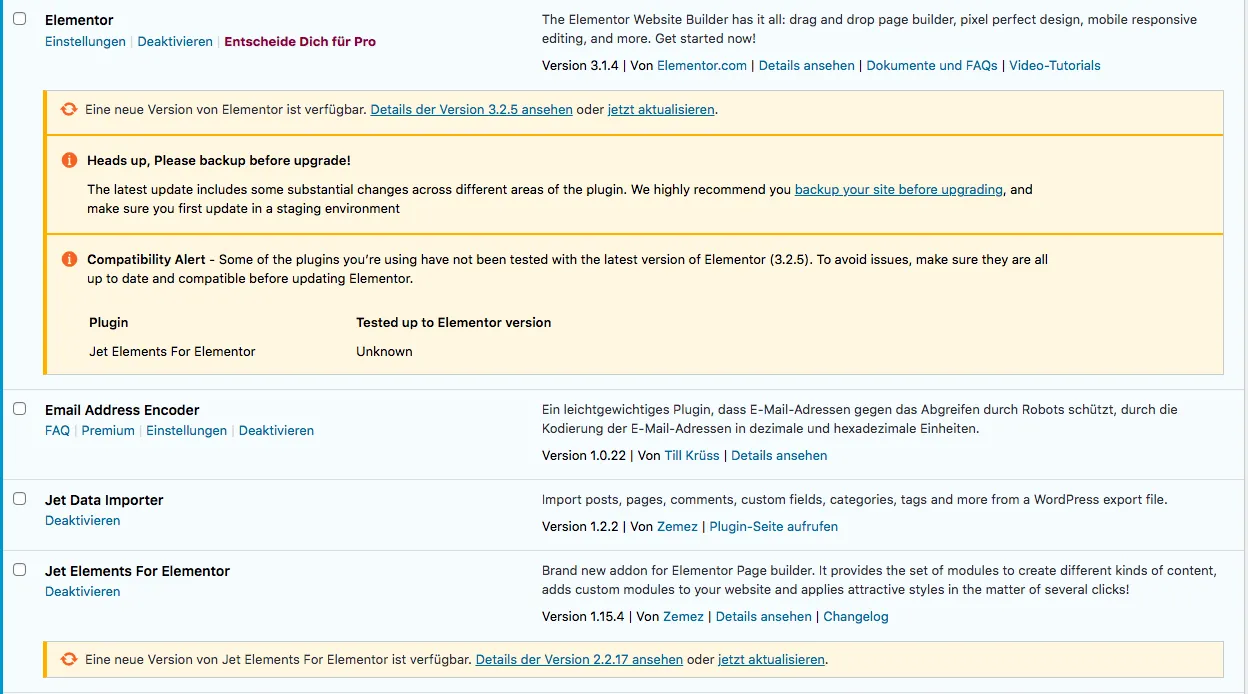Click the Elementor plugin name
Image resolution: width=1248 pixels, height=694 pixels.
(79, 20)
